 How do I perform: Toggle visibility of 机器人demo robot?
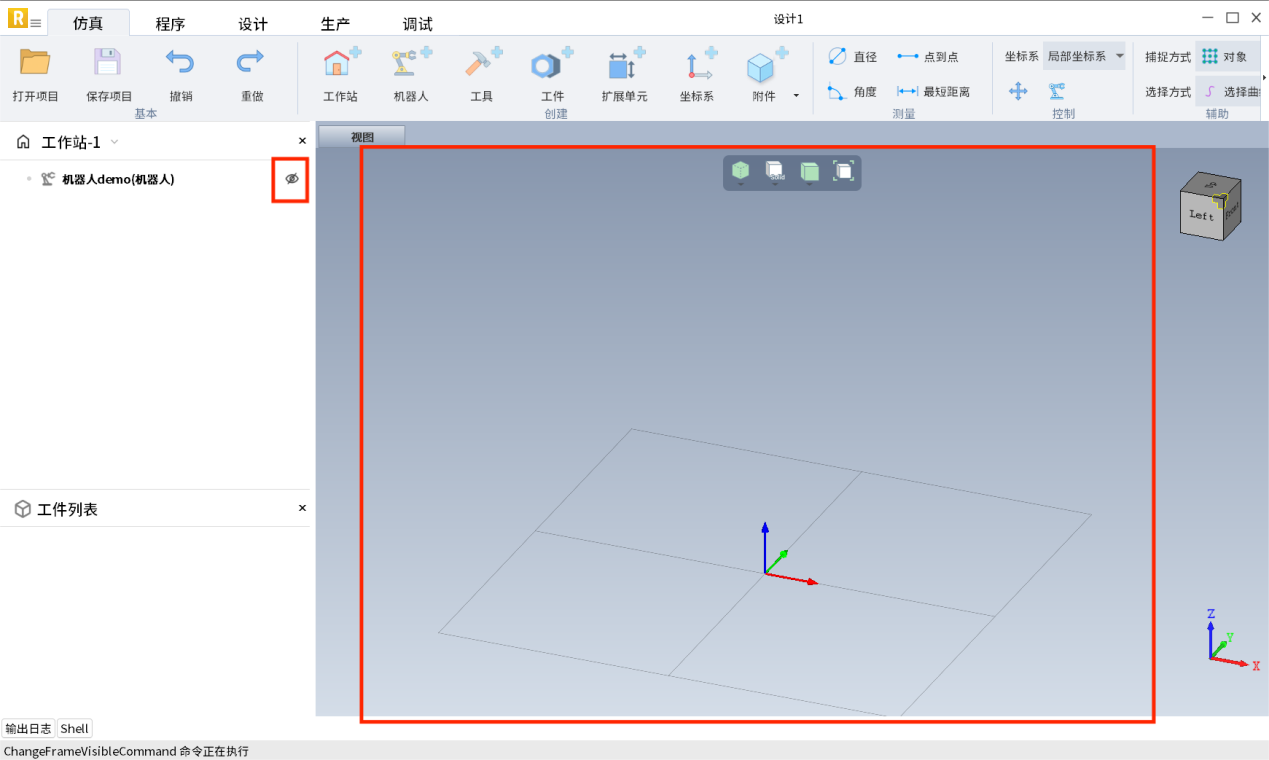(292, 179)
